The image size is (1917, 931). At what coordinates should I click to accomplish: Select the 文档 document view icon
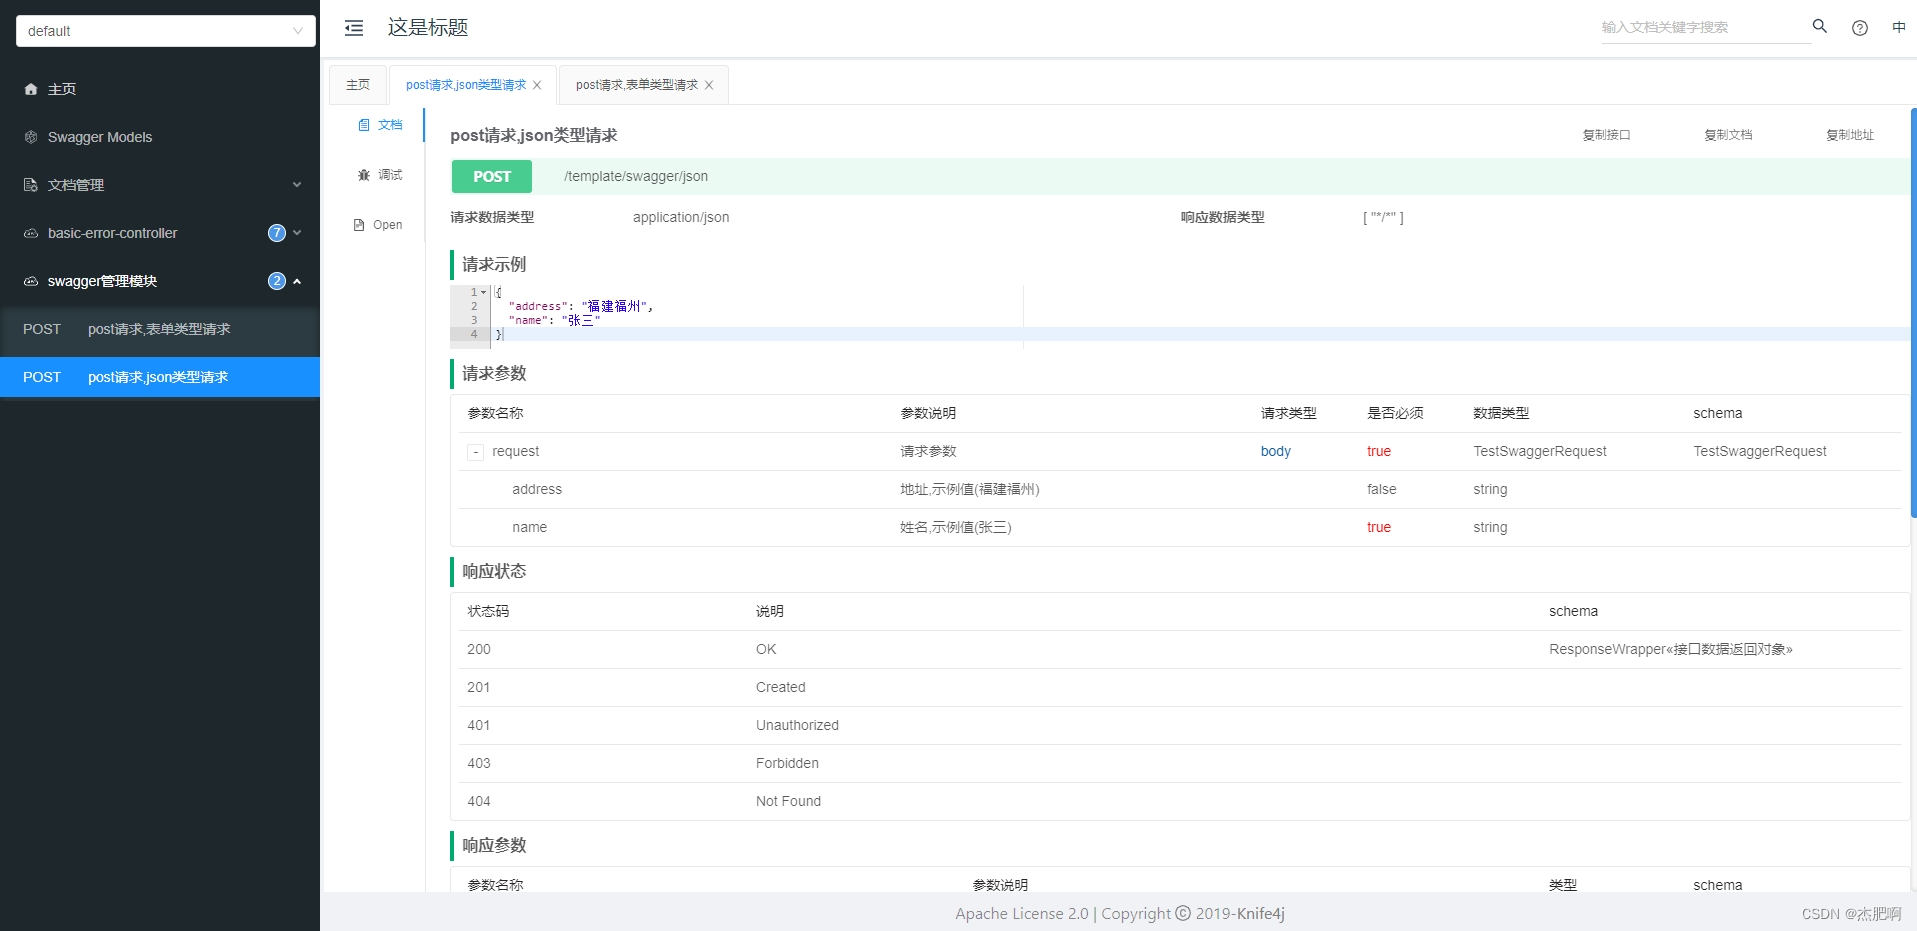pyautogui.click(x=364, y=124)
